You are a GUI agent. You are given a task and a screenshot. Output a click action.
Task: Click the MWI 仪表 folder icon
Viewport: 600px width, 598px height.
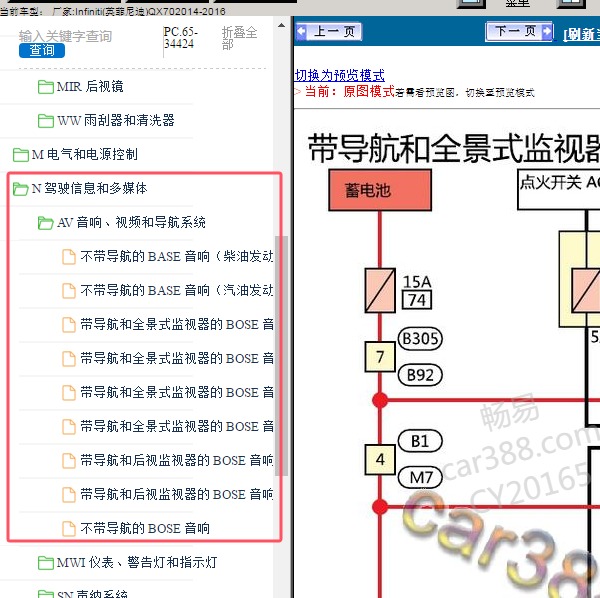(x=46, y=563)
